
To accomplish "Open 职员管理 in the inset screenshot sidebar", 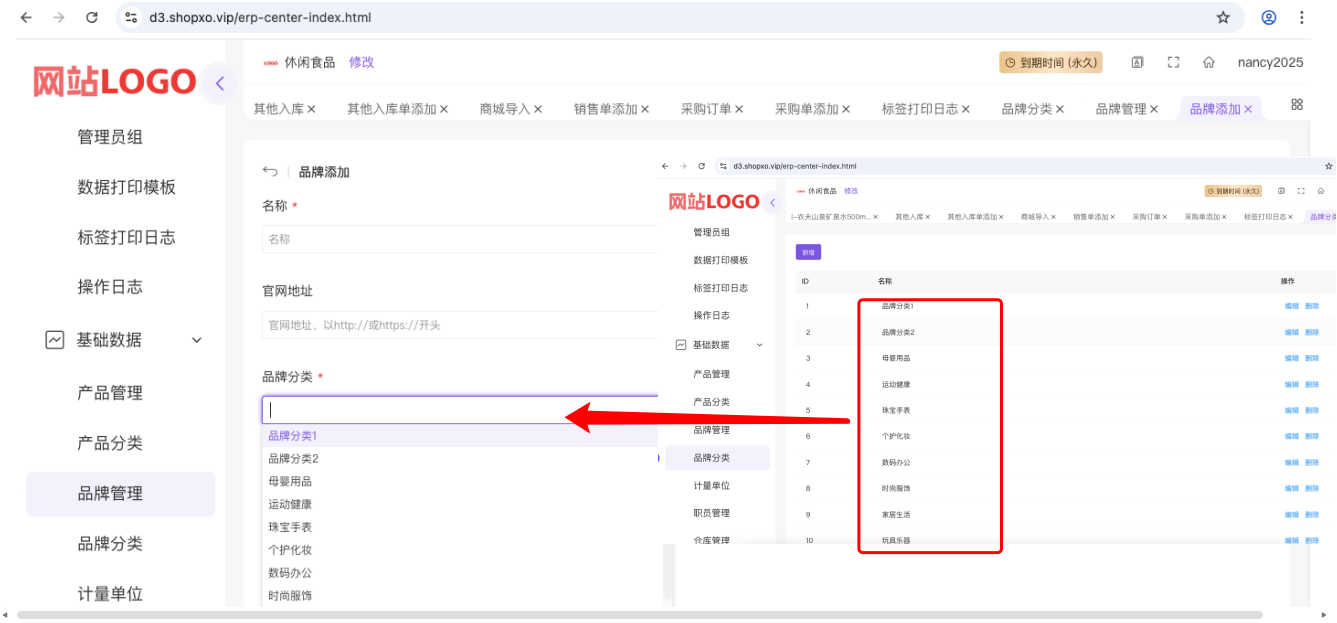I will click(712, 513).
